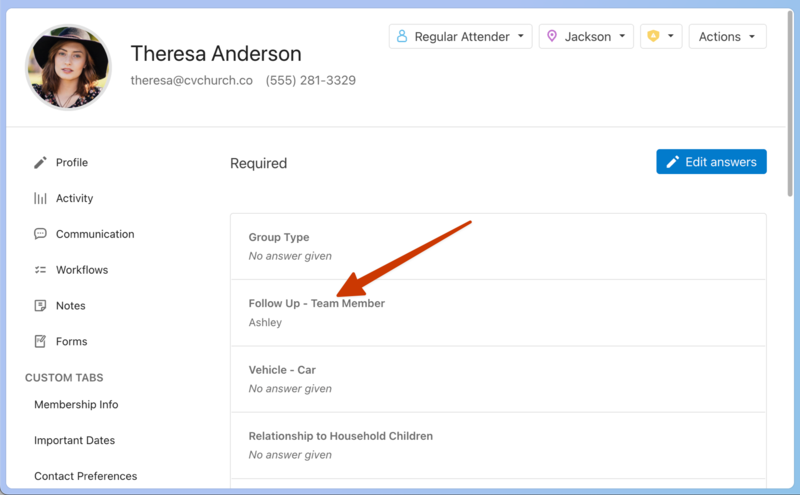Screen dimensions: 800x495
Task: Click the Notes icon in sidebar
Action: tap(40, 306)
